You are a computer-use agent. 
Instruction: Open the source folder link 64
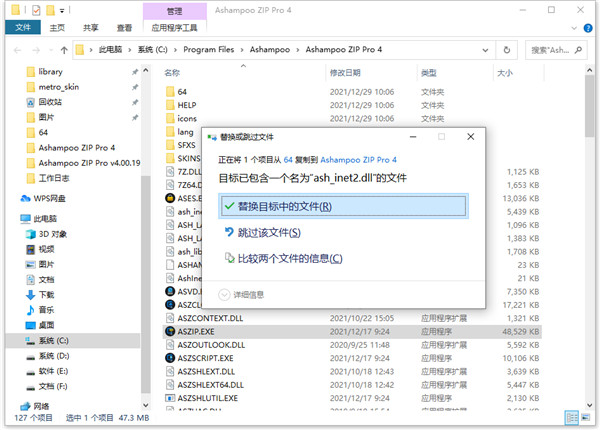tap(288, 160)
